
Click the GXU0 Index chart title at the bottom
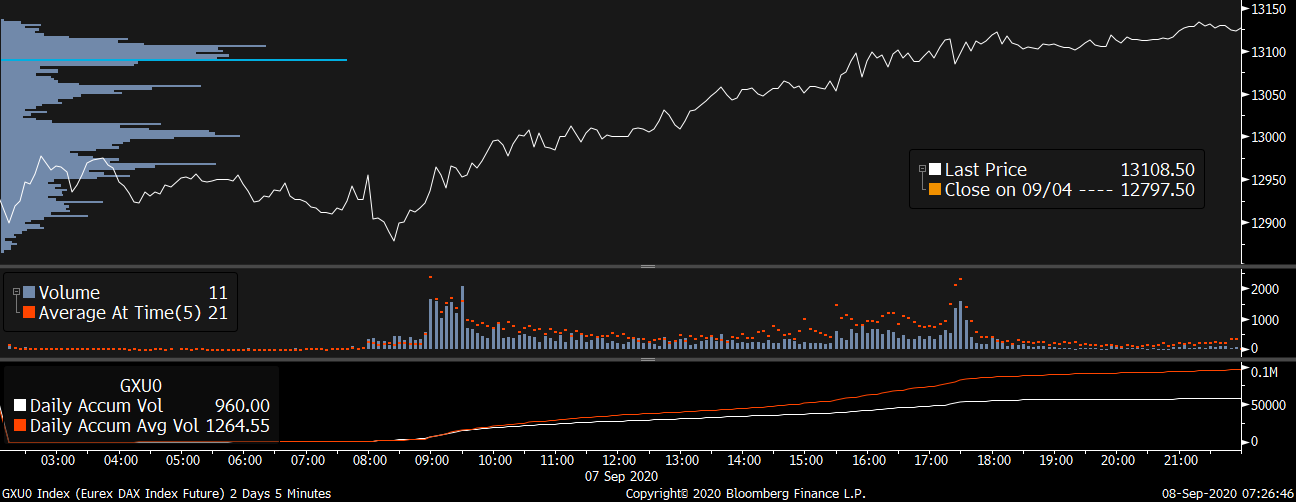tap(166, 494)
